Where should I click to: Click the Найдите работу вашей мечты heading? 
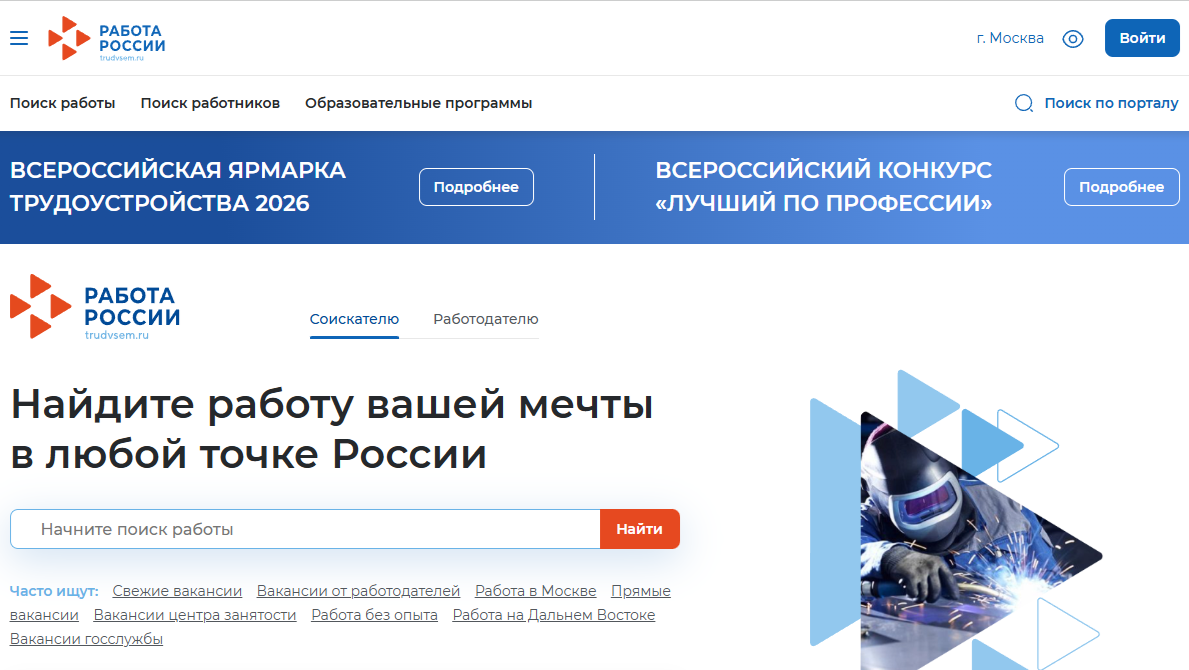(x=331, y=428)
